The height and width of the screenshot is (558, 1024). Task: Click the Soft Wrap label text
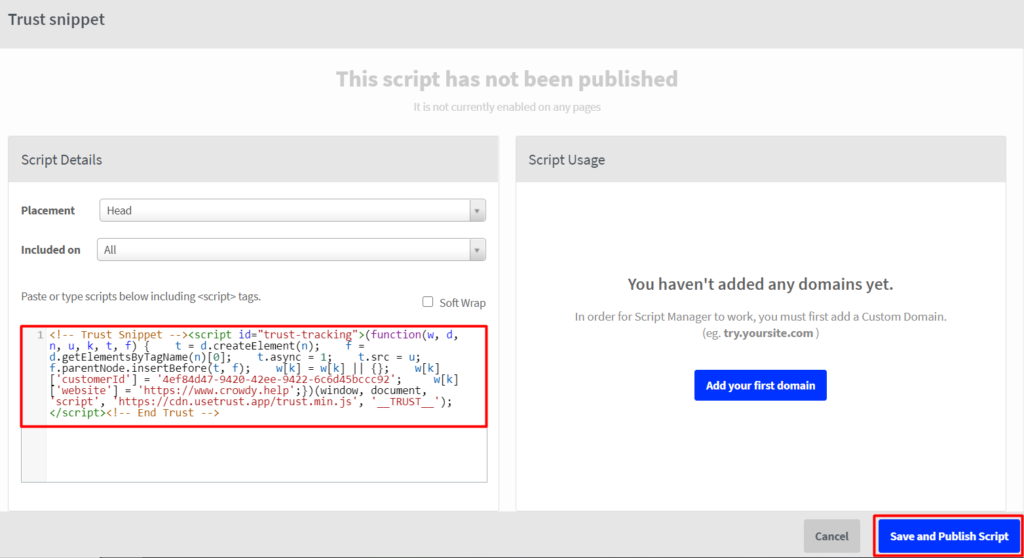[462, 303]
